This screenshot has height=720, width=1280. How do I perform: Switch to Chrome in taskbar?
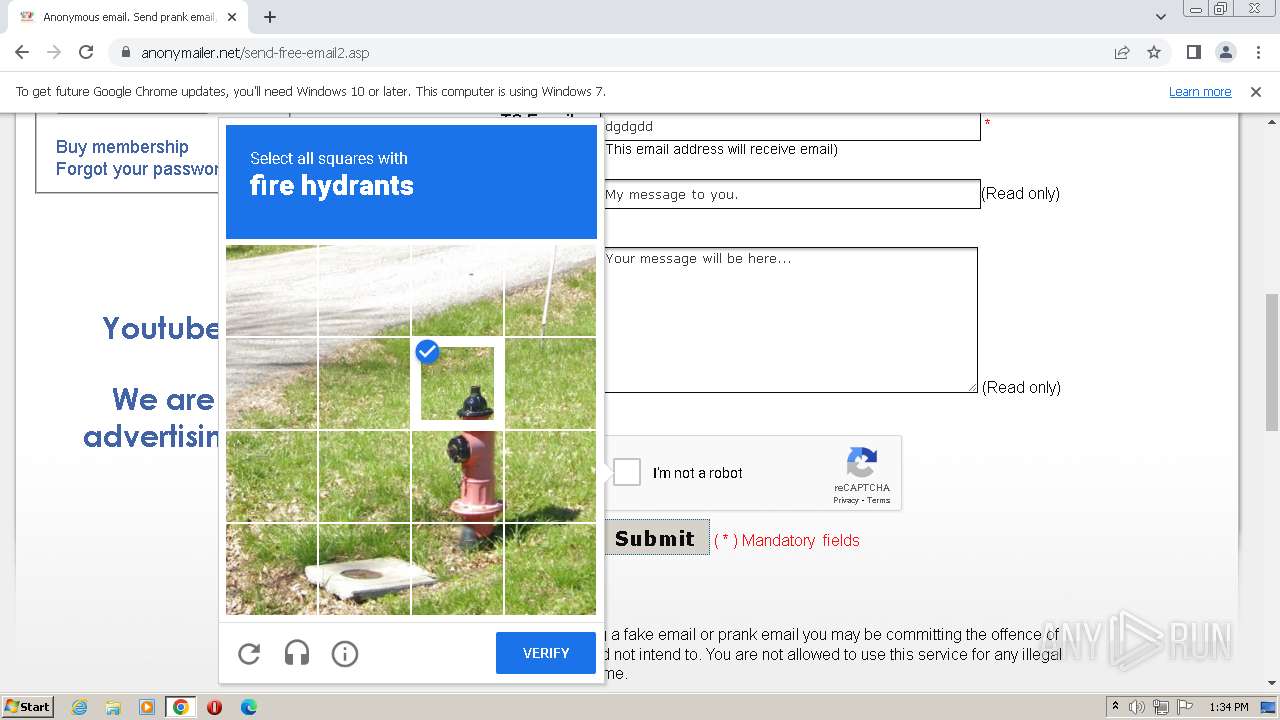click(x=181, y=707)
